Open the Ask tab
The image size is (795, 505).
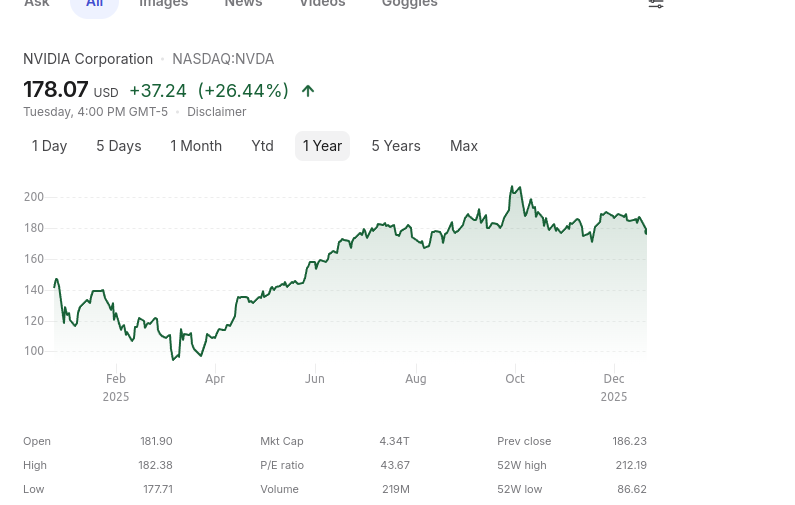(x=37, y=4)
